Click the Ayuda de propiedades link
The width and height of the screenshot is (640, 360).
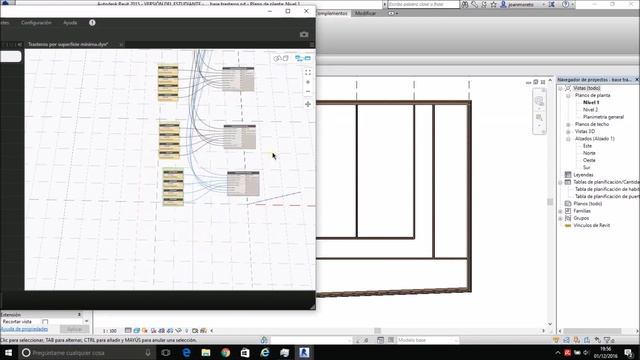24,329
